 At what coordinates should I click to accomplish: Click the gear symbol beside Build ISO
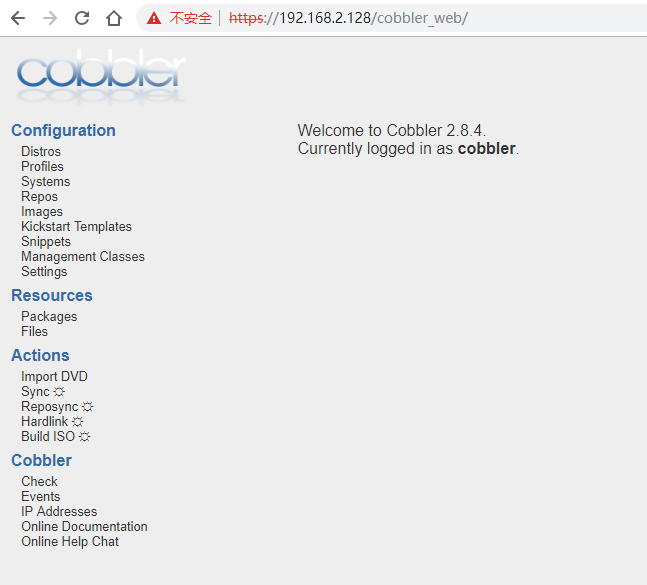click(x=85, y=436)
